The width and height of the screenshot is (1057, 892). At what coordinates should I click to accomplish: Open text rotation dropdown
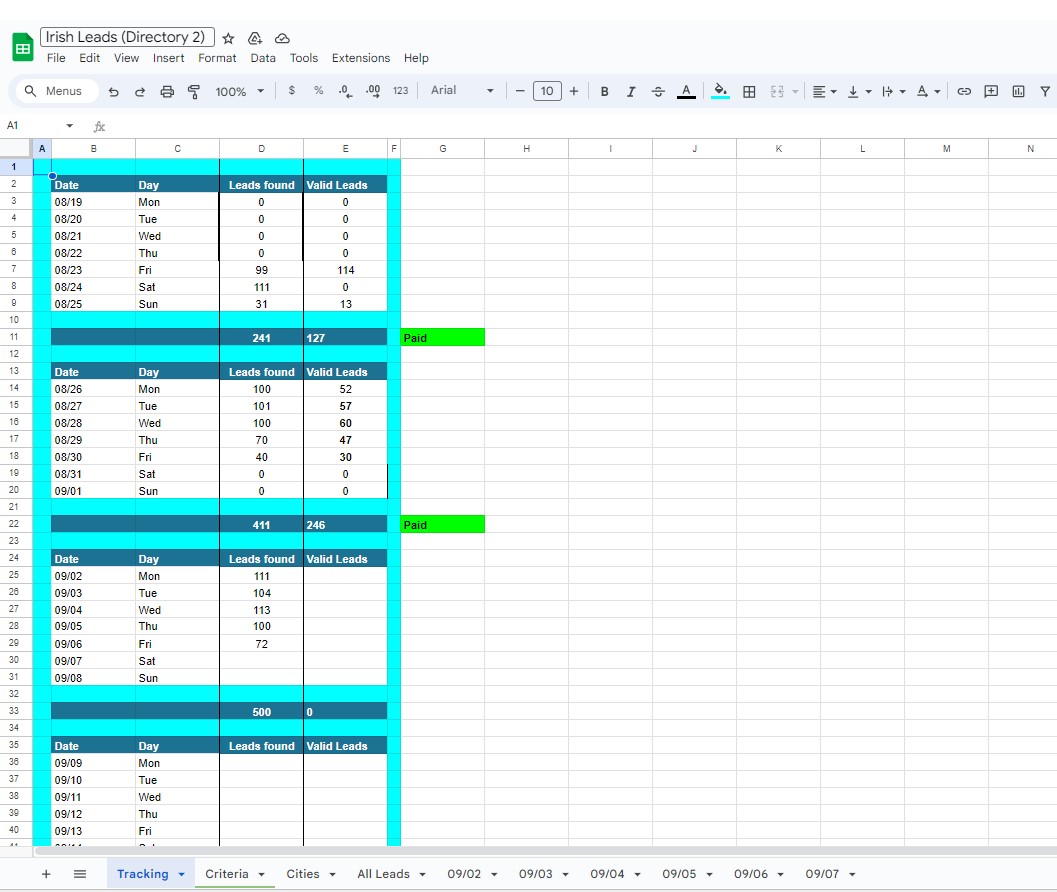coord(928,92)
